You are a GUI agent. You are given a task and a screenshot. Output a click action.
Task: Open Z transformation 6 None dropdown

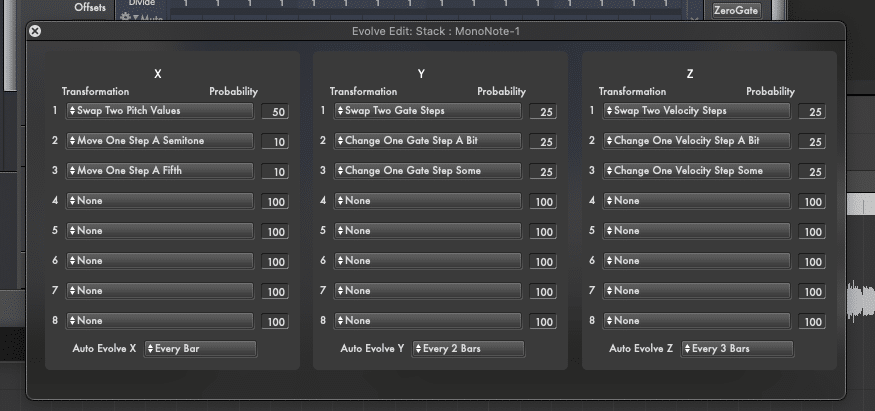[x=696, y=261]
